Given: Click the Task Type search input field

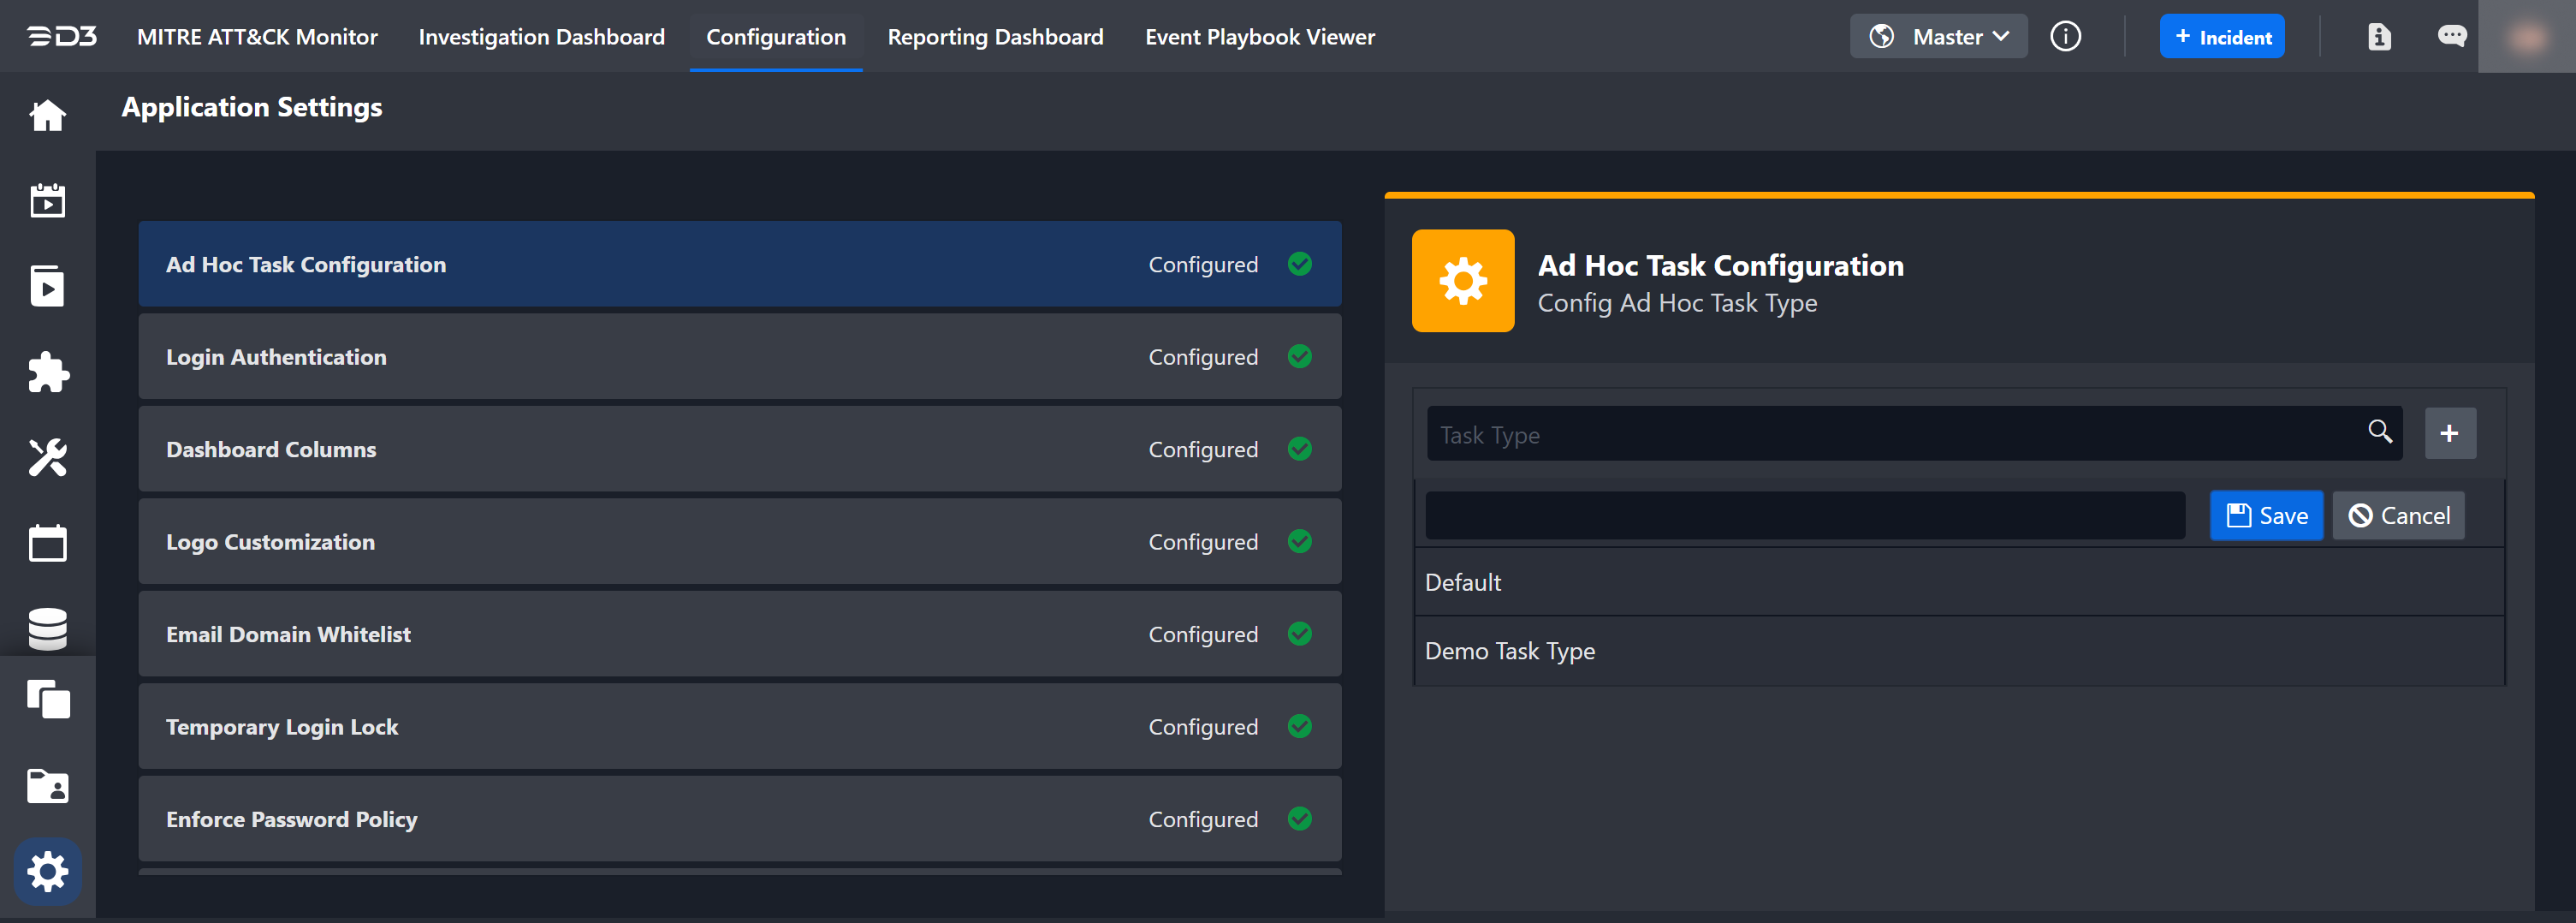Looking at the screenshot, I should pos(1890,434).
